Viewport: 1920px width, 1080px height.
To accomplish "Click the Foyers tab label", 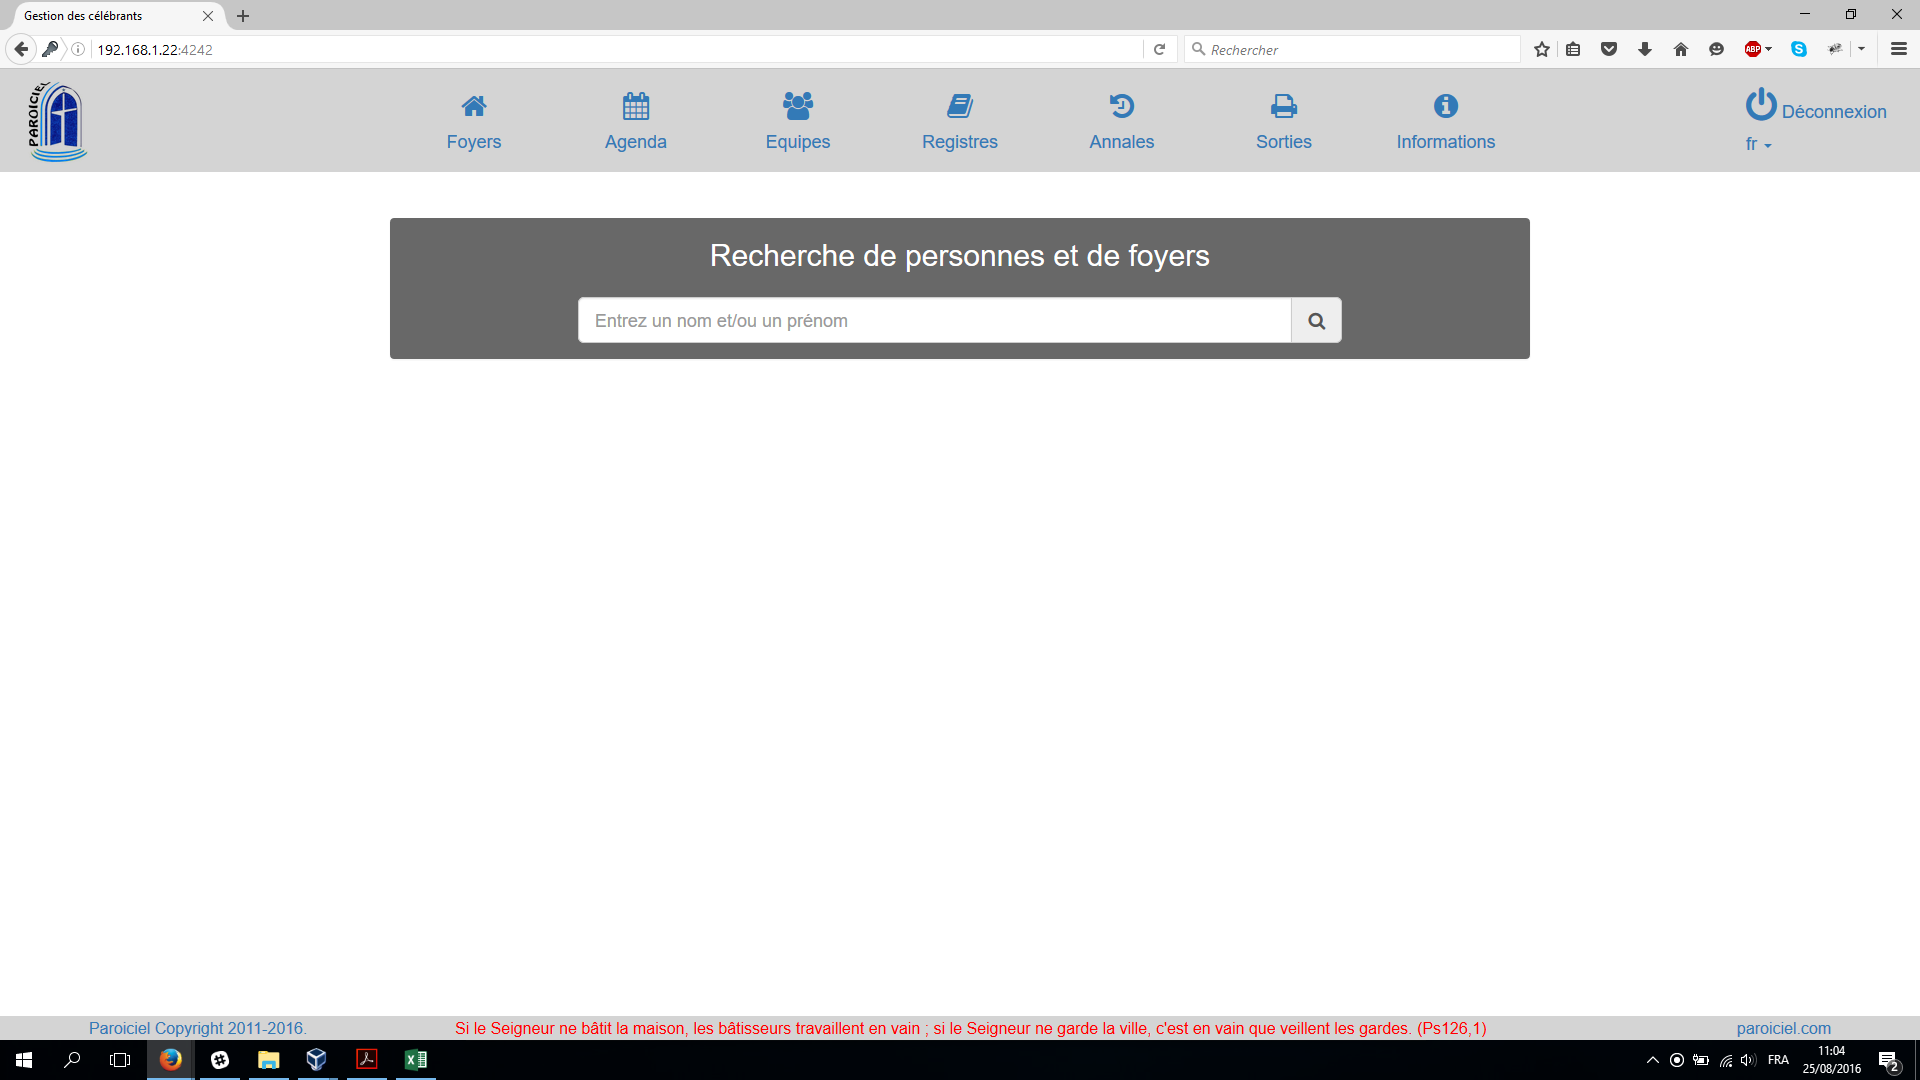I will [473, 141].
